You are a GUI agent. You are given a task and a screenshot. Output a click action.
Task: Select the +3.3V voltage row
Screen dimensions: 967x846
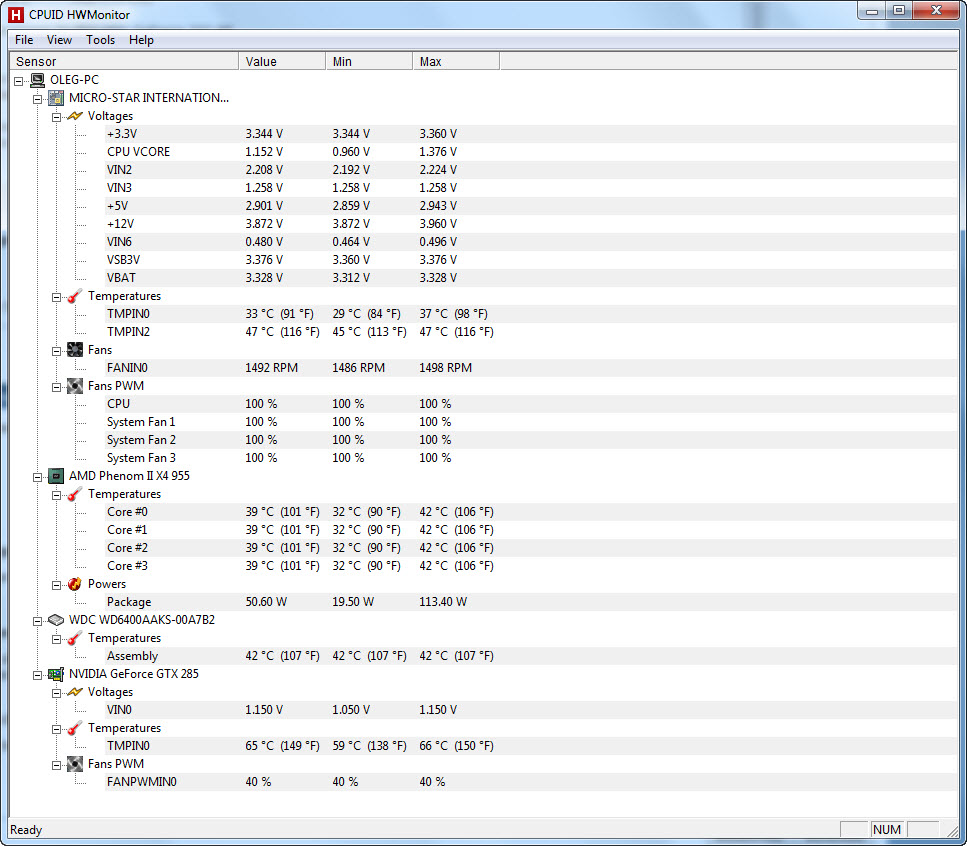tap(531, 134)
